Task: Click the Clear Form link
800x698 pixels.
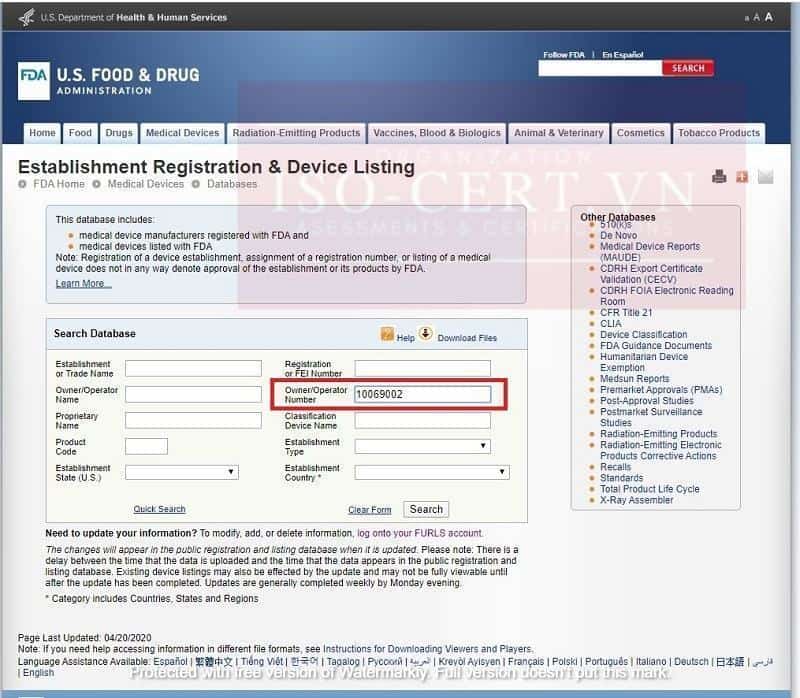Action: click(370, 510)
